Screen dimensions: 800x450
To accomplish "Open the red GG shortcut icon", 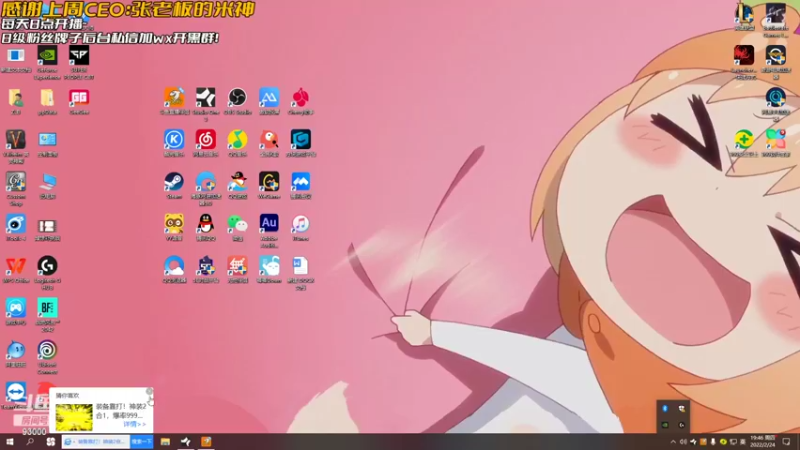I will [x=79, y=97].
